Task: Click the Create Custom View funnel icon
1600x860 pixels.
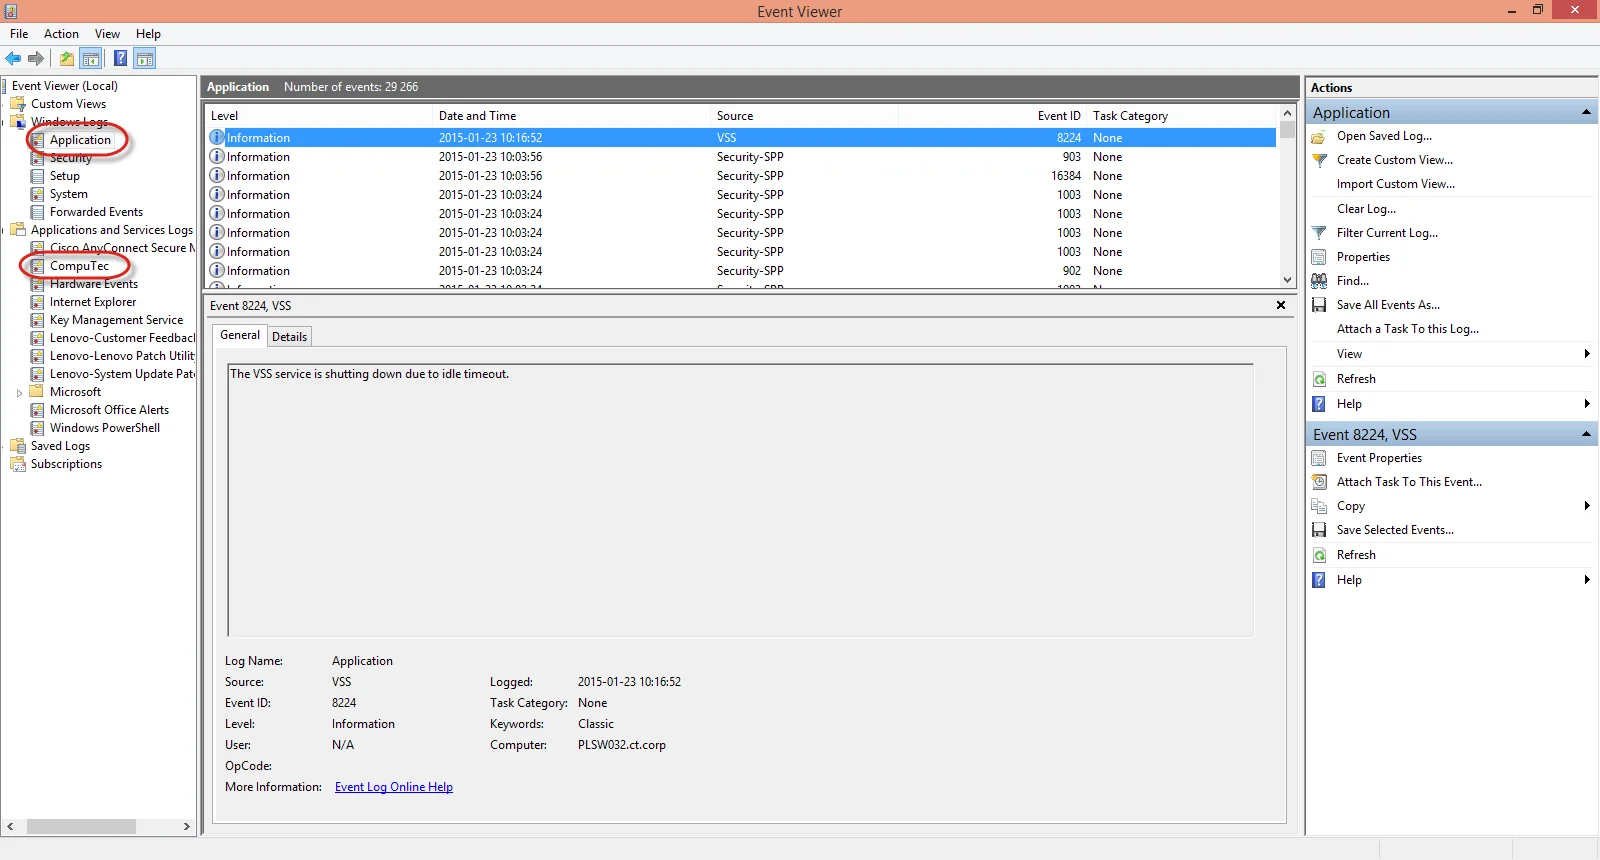Action: click(x=1319, y=160)
